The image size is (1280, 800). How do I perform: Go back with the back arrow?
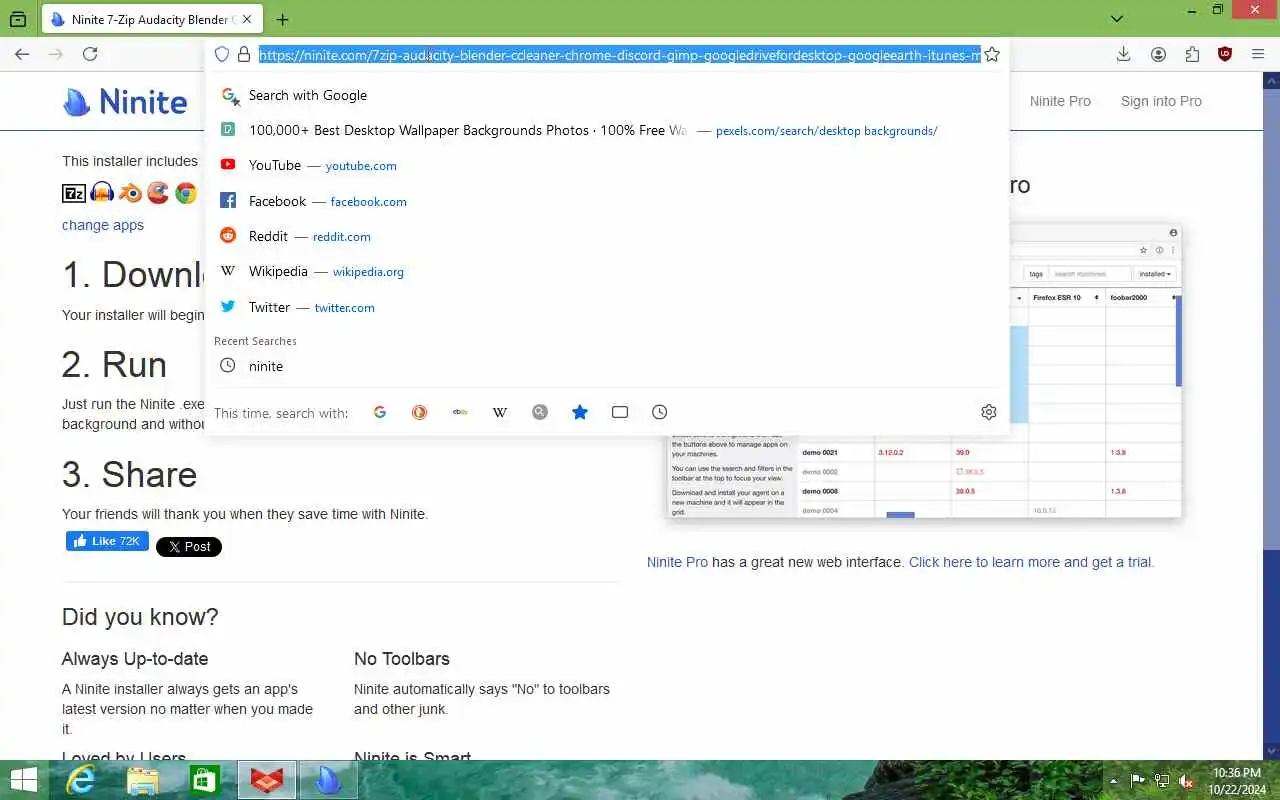22,54
